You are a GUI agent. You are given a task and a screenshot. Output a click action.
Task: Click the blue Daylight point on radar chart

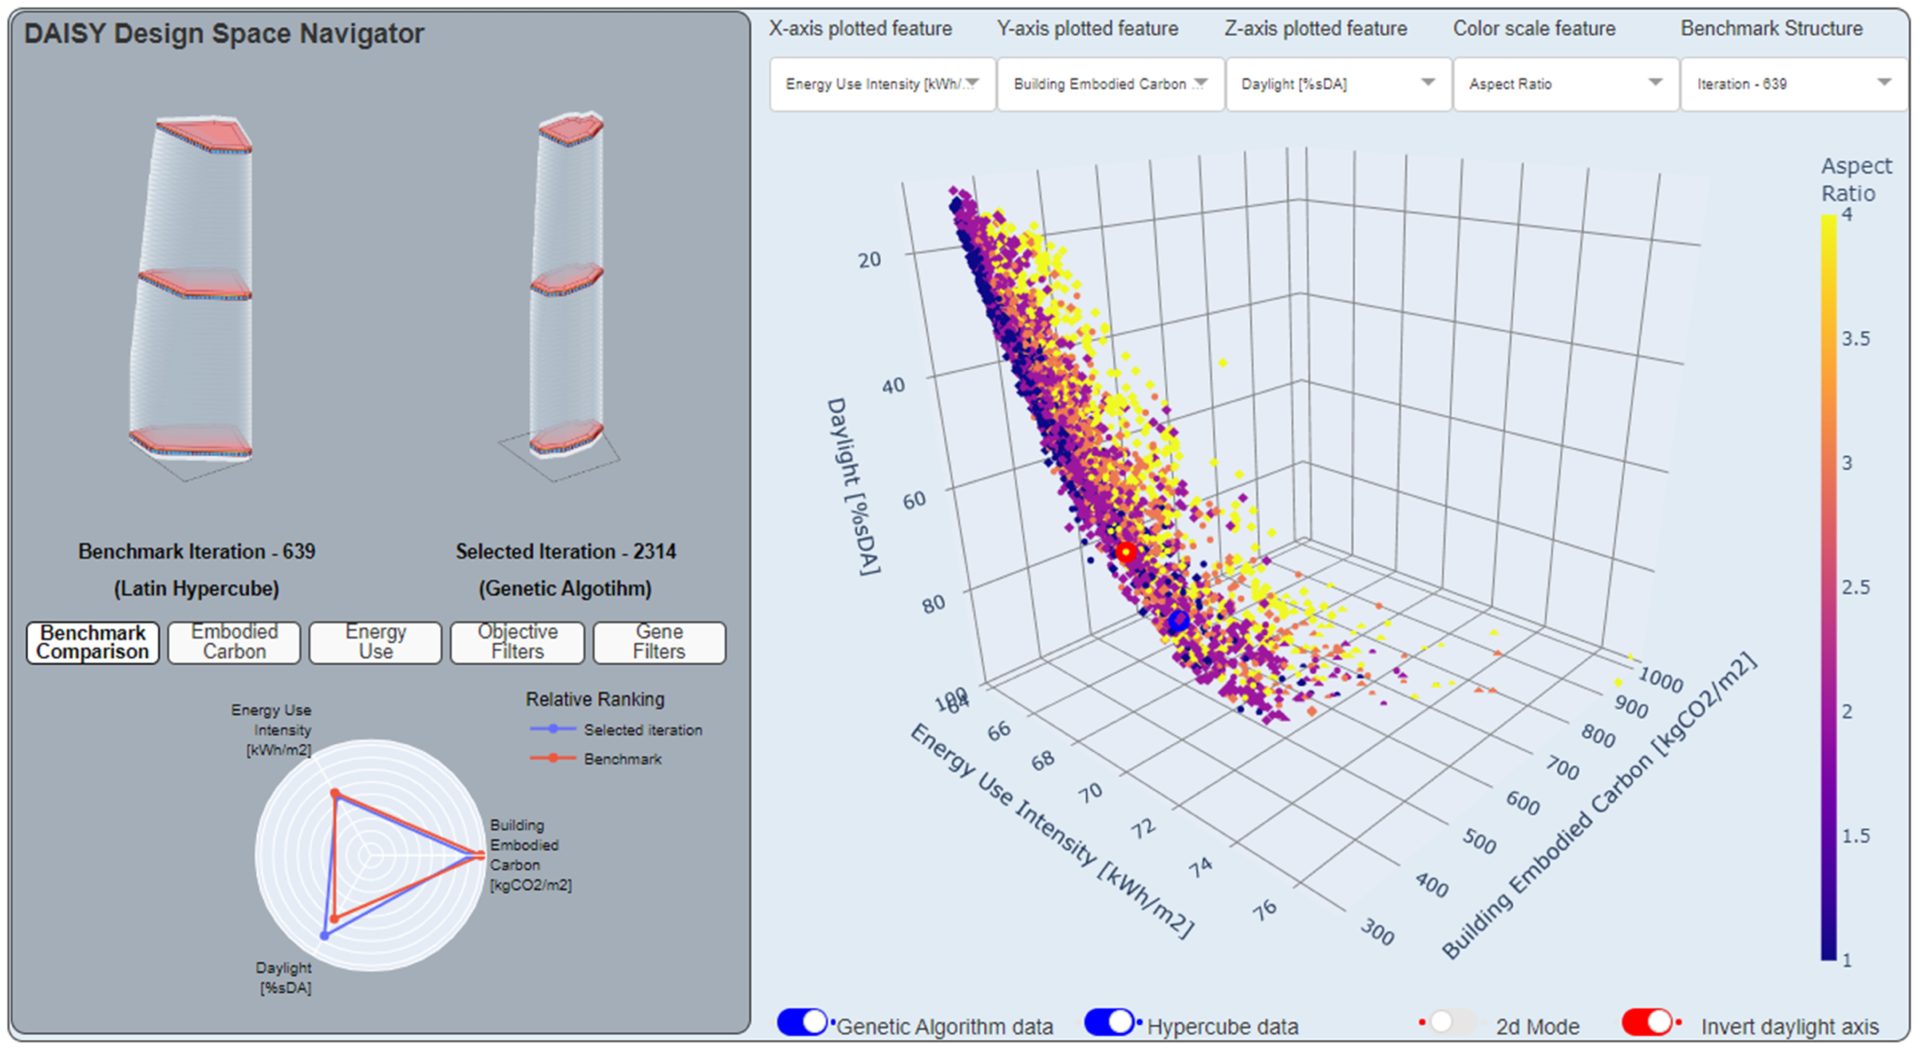(324, 935)
